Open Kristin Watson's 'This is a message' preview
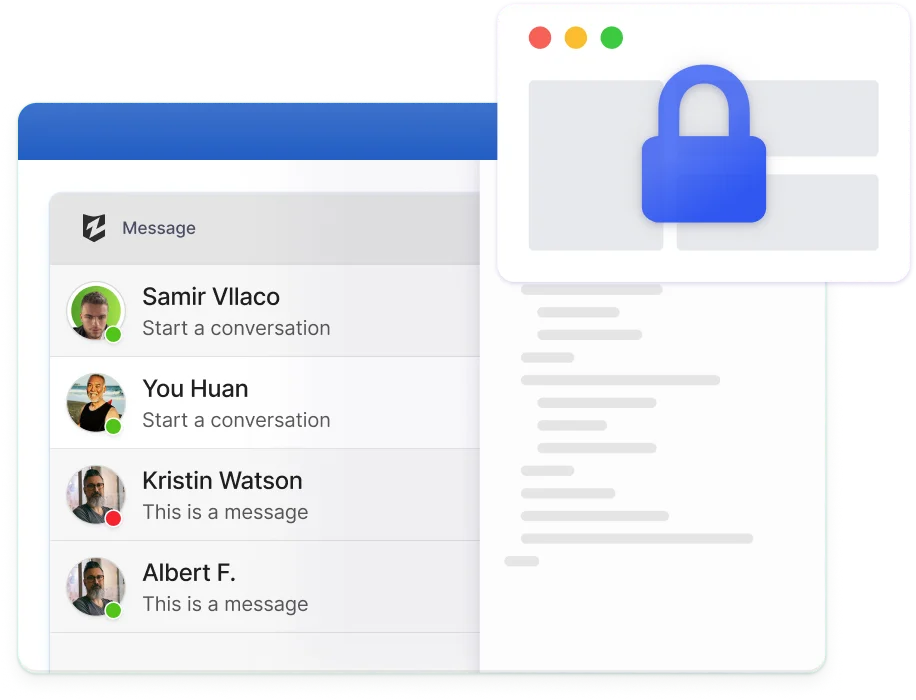 [x=225, y=512]
